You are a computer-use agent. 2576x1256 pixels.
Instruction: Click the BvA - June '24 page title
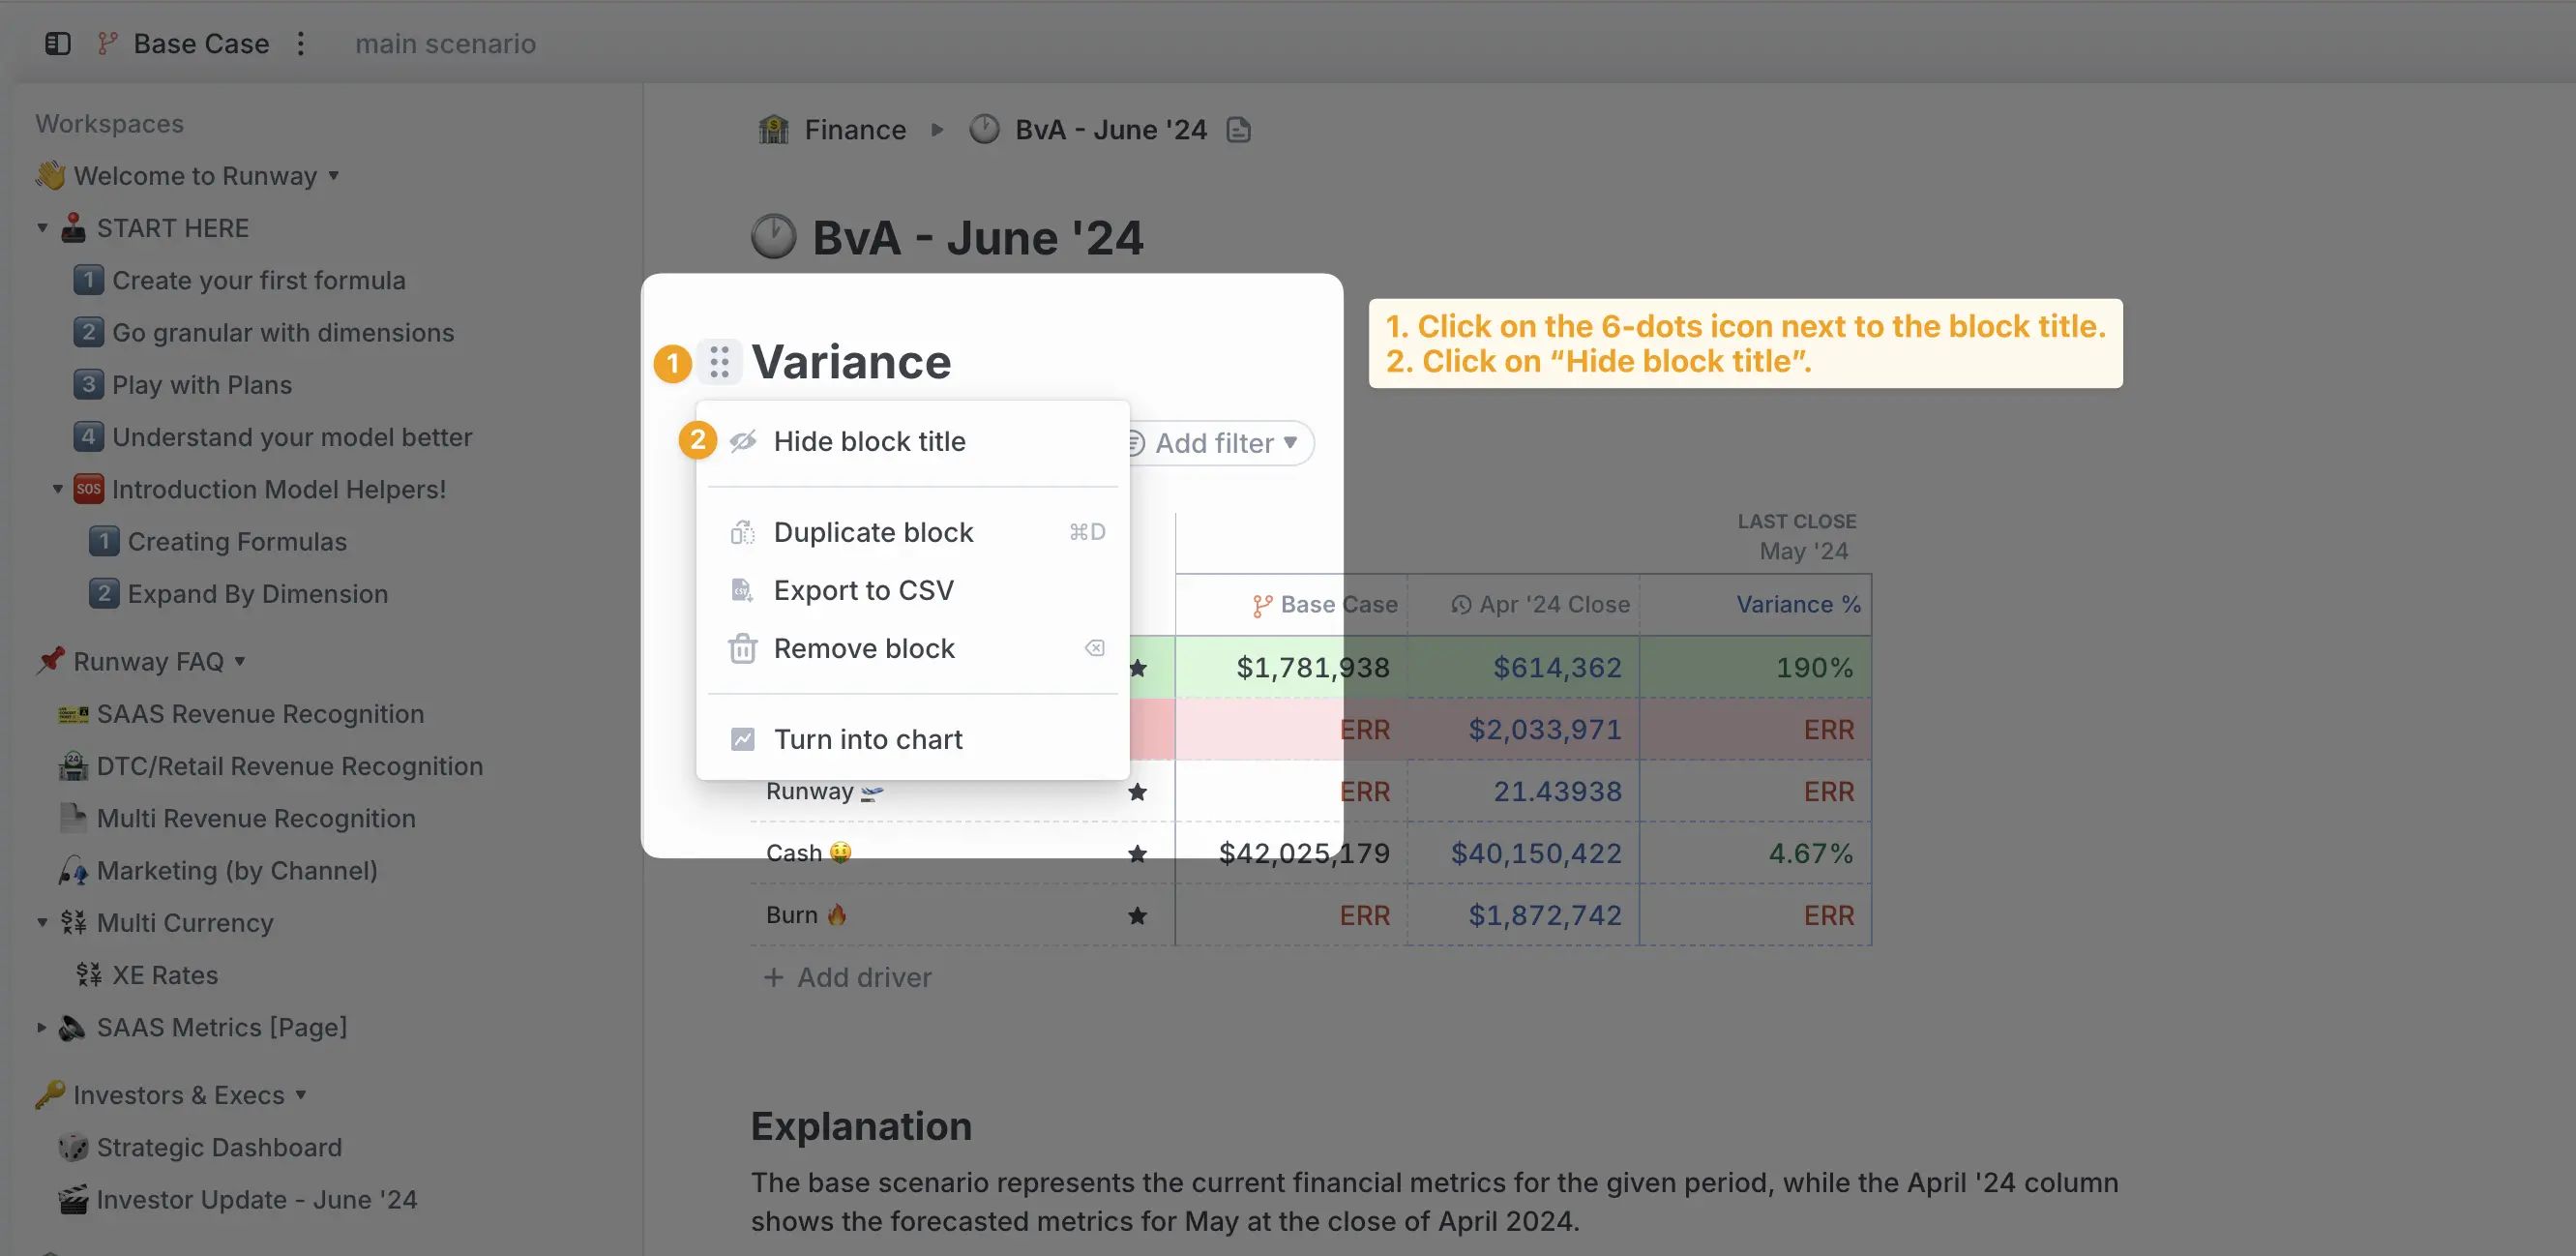click(x=977, y=238)
